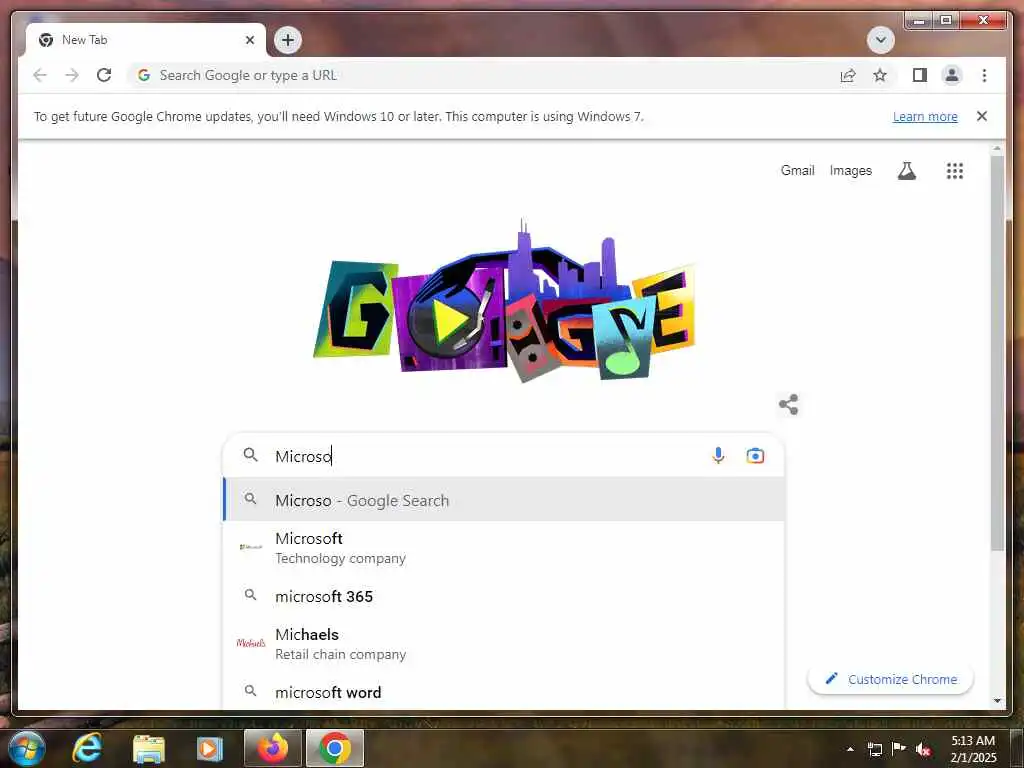
Task: Click the Customize Chrome button
Action: 890,679
